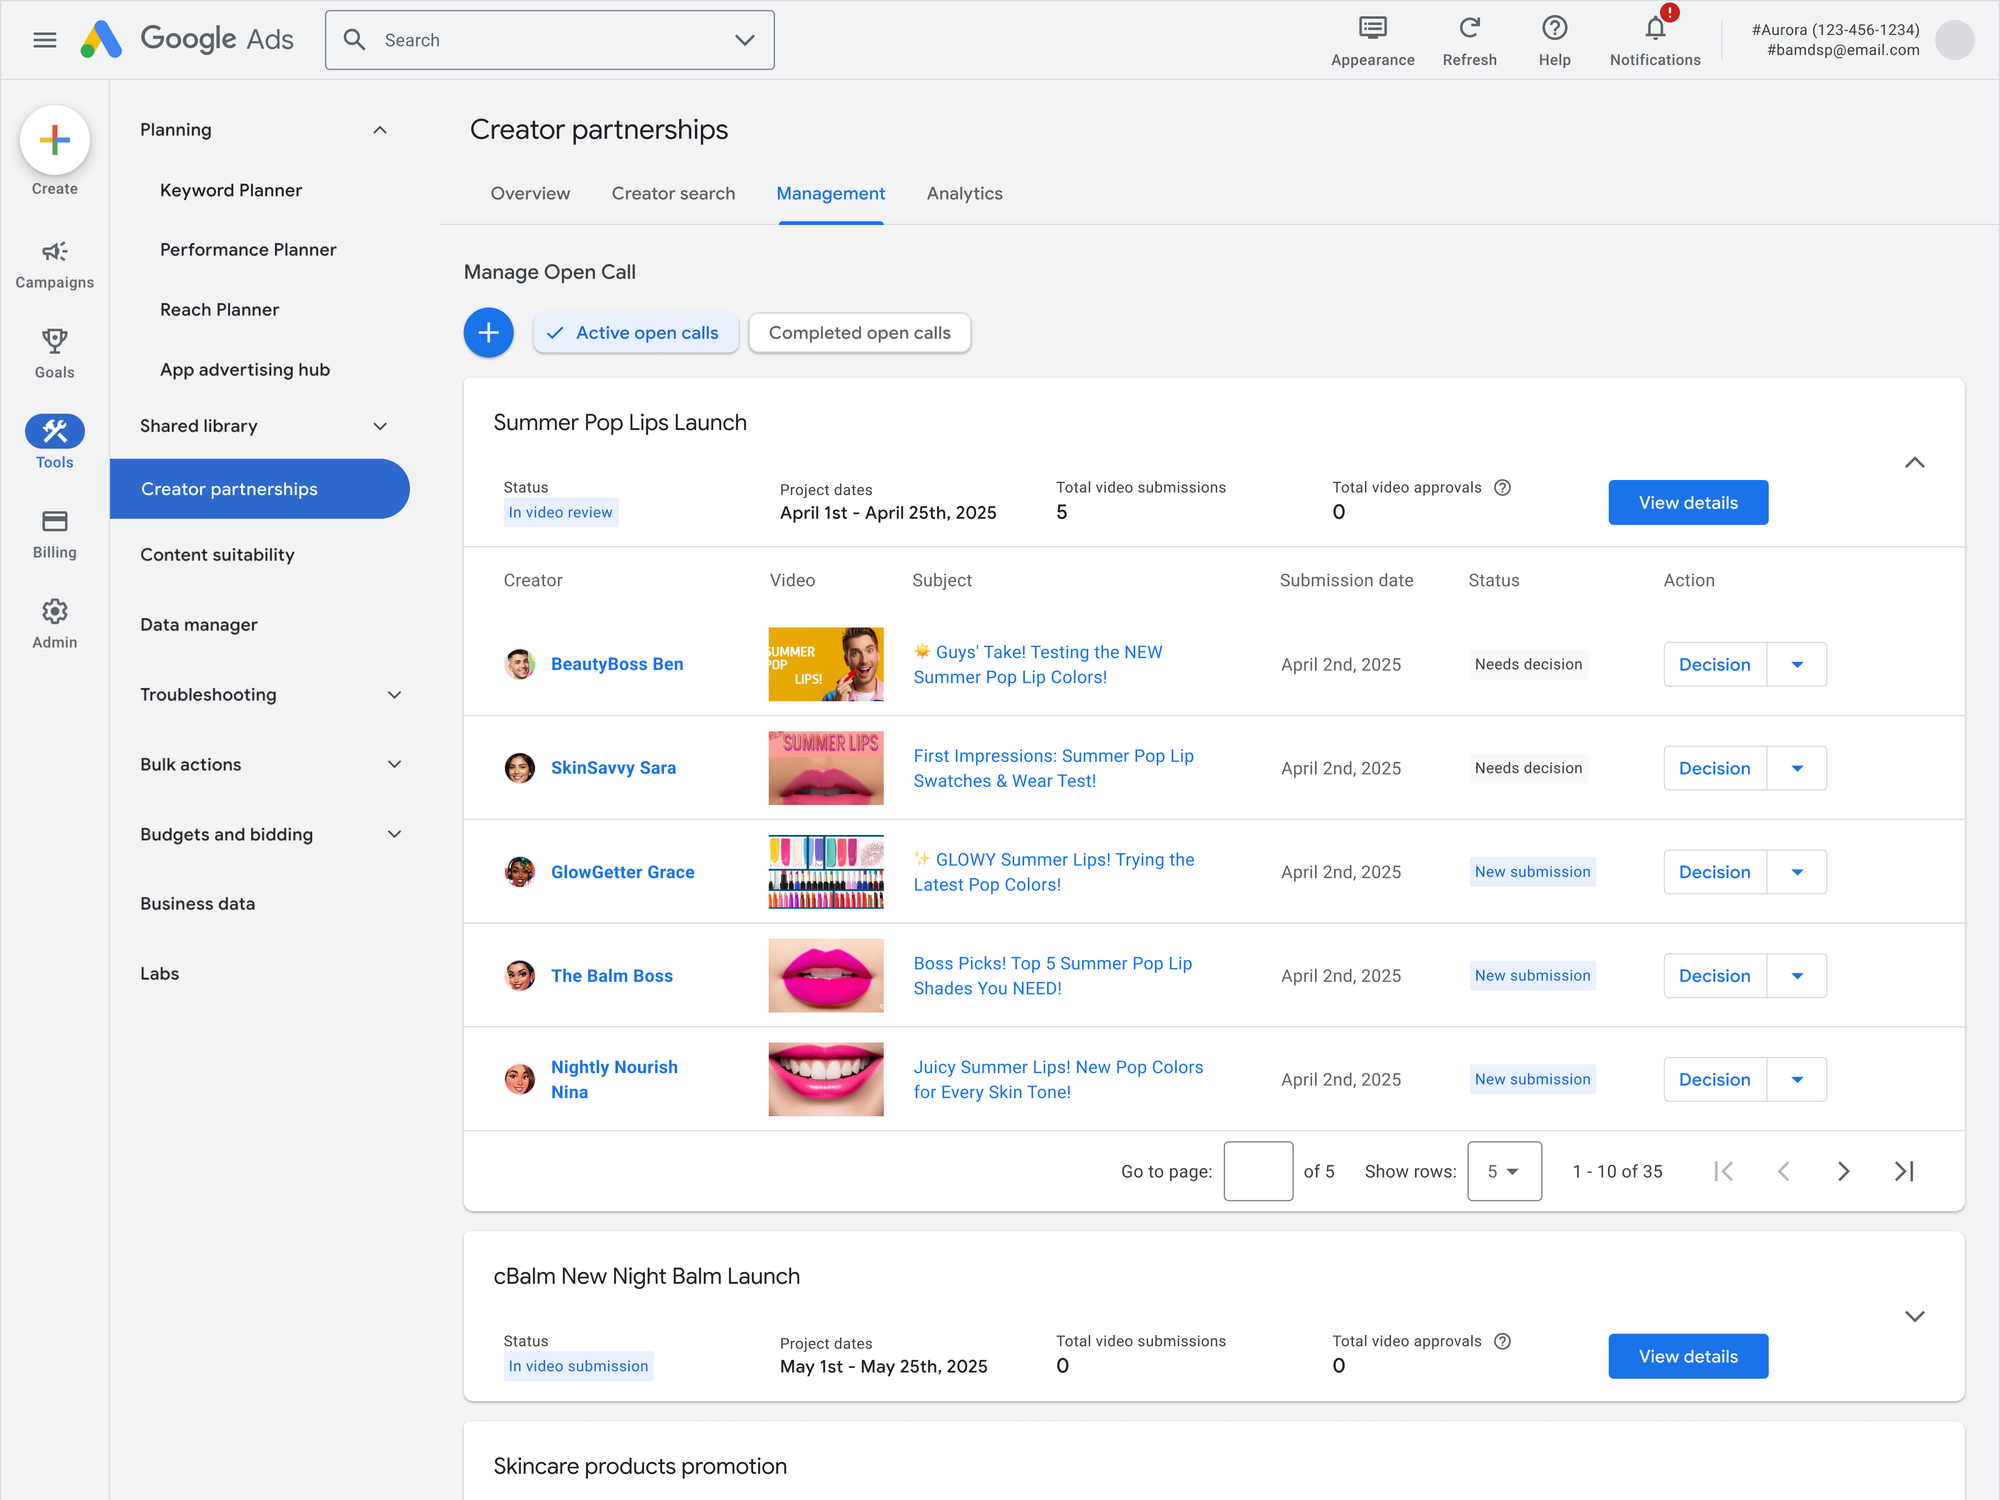
Task: Open Decision dropdown arrow for Nightly Nourish Nina
Action: (1797, 1080)
